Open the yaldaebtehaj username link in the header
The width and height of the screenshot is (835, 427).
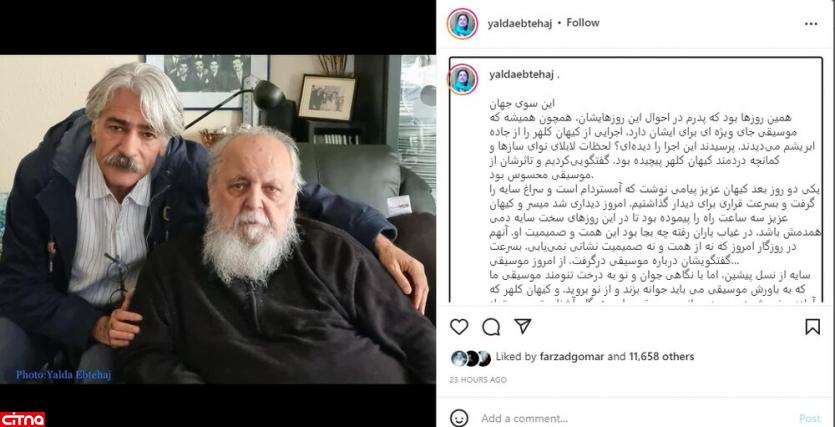pyautogui.click(x=519, y=23)
